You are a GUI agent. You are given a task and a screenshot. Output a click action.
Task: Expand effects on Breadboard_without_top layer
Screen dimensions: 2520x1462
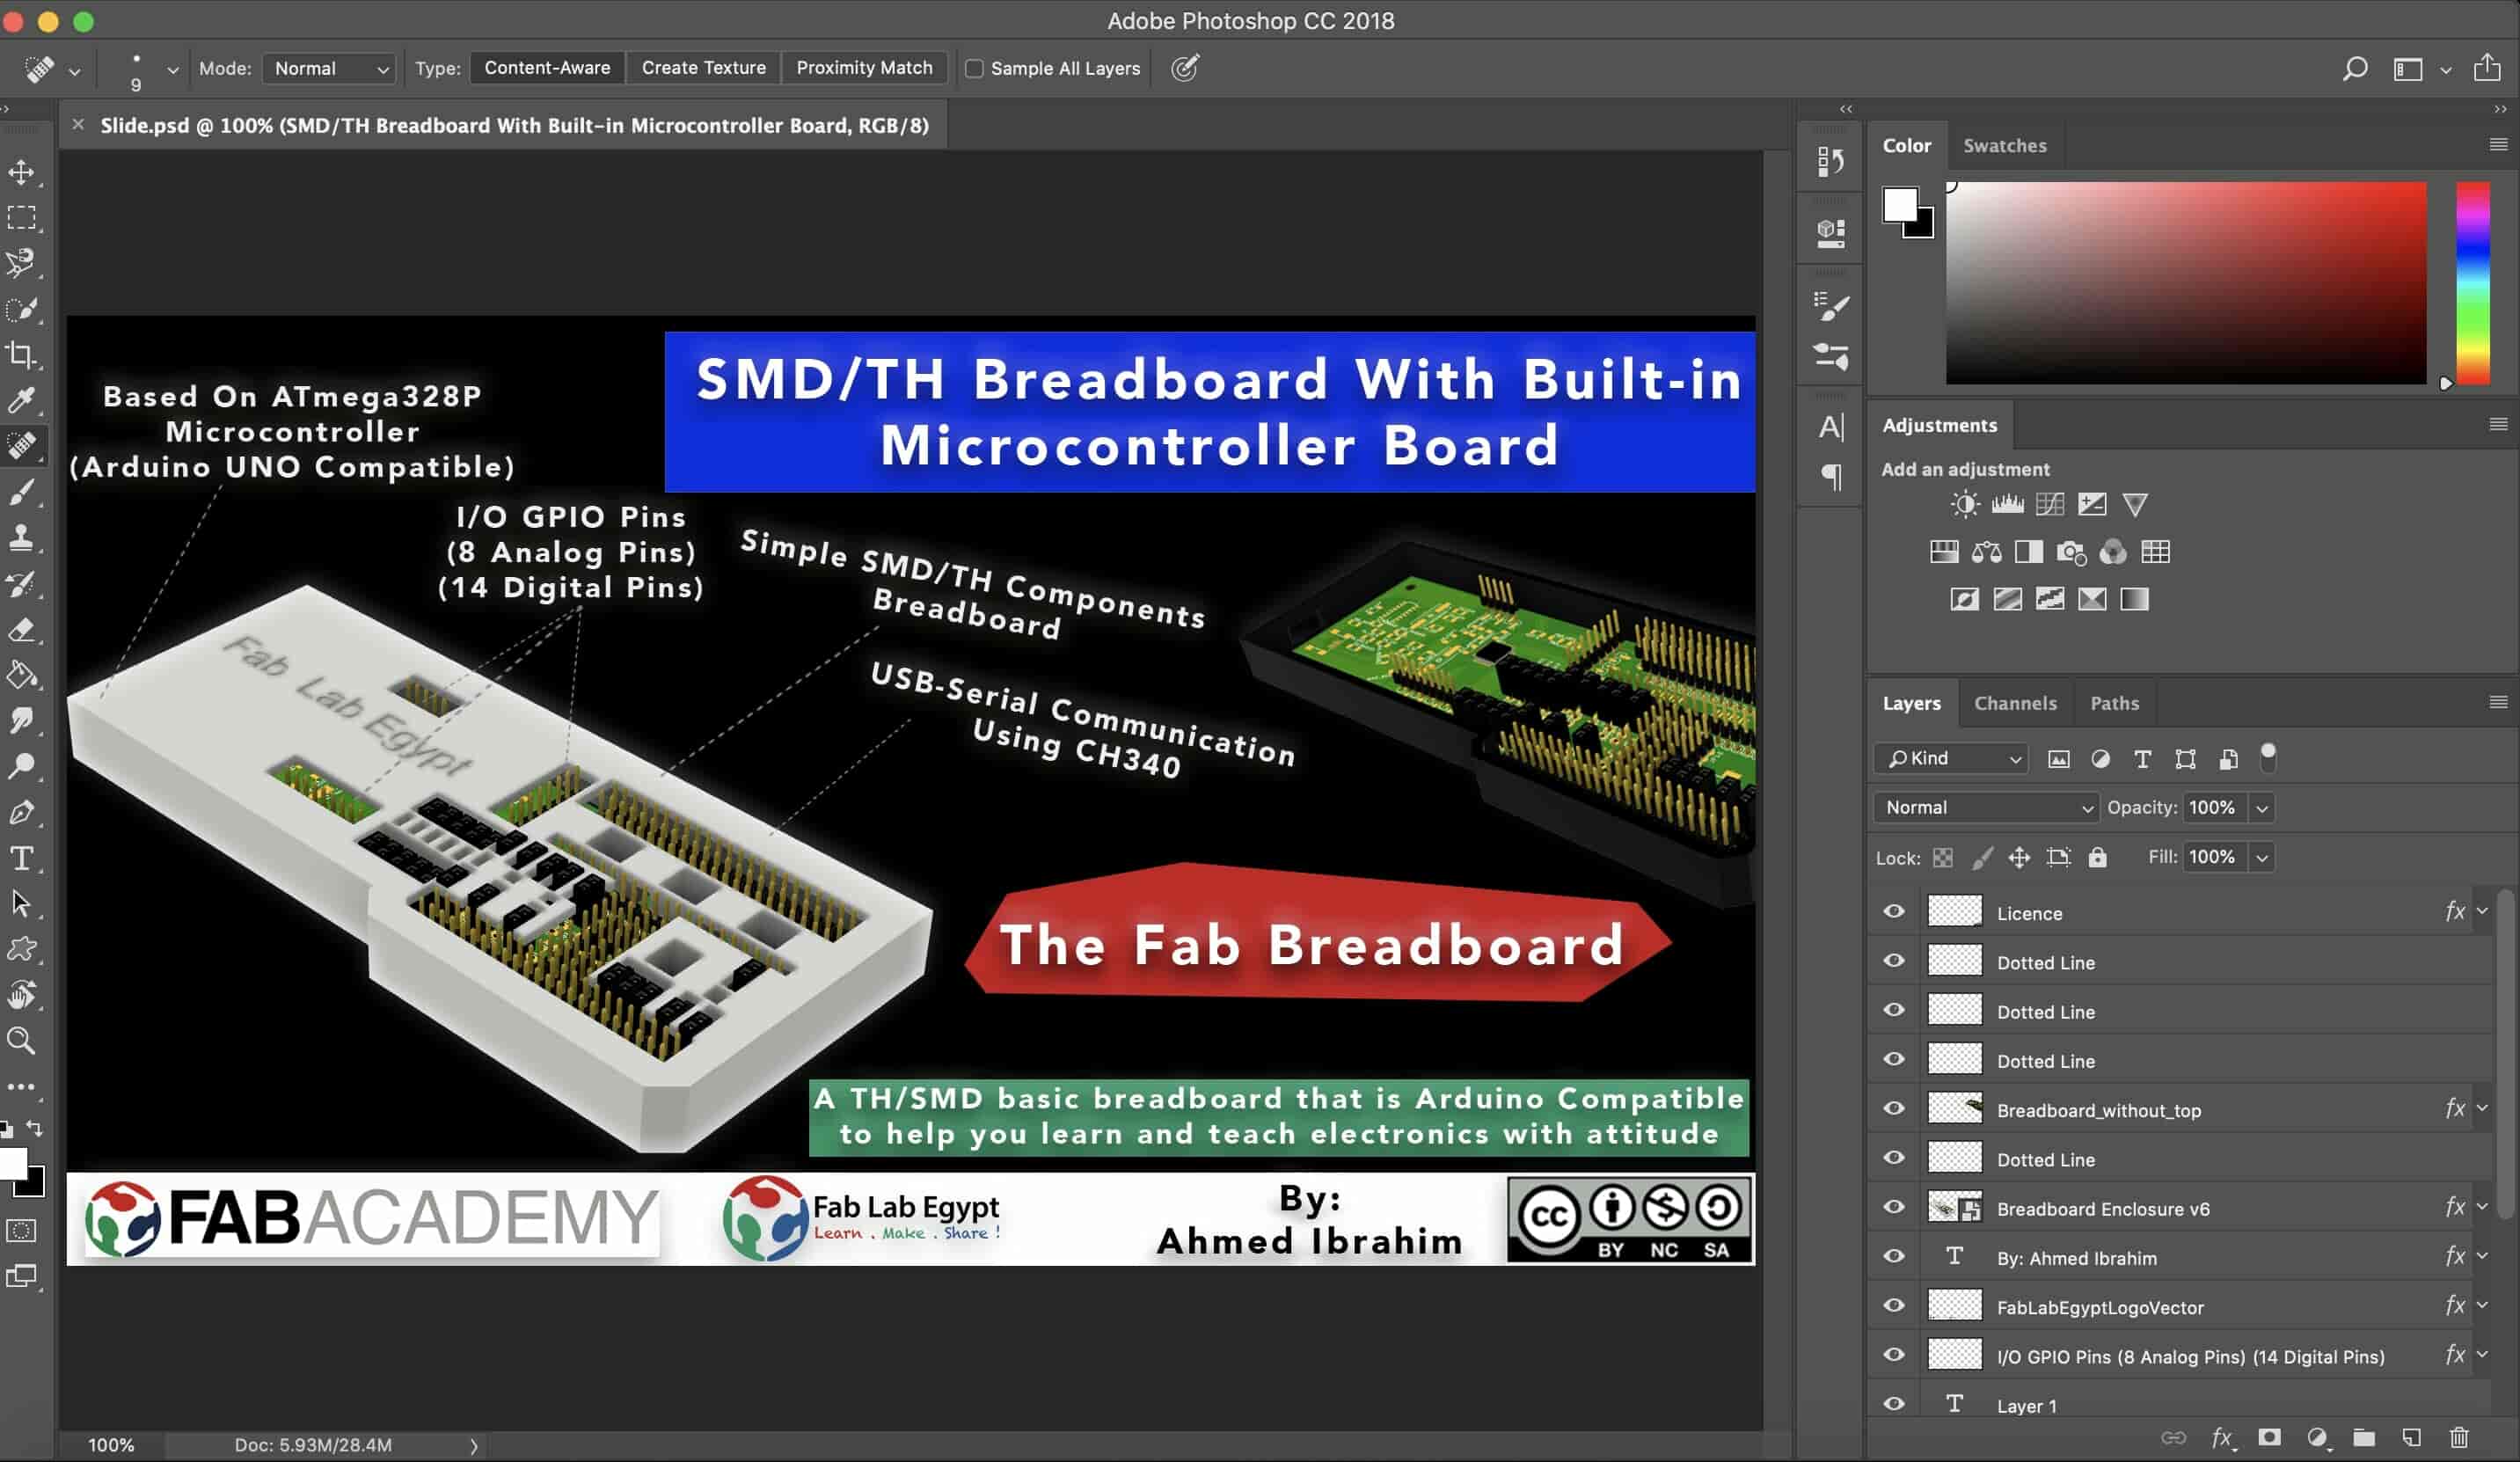(x=2482, y=1108)
